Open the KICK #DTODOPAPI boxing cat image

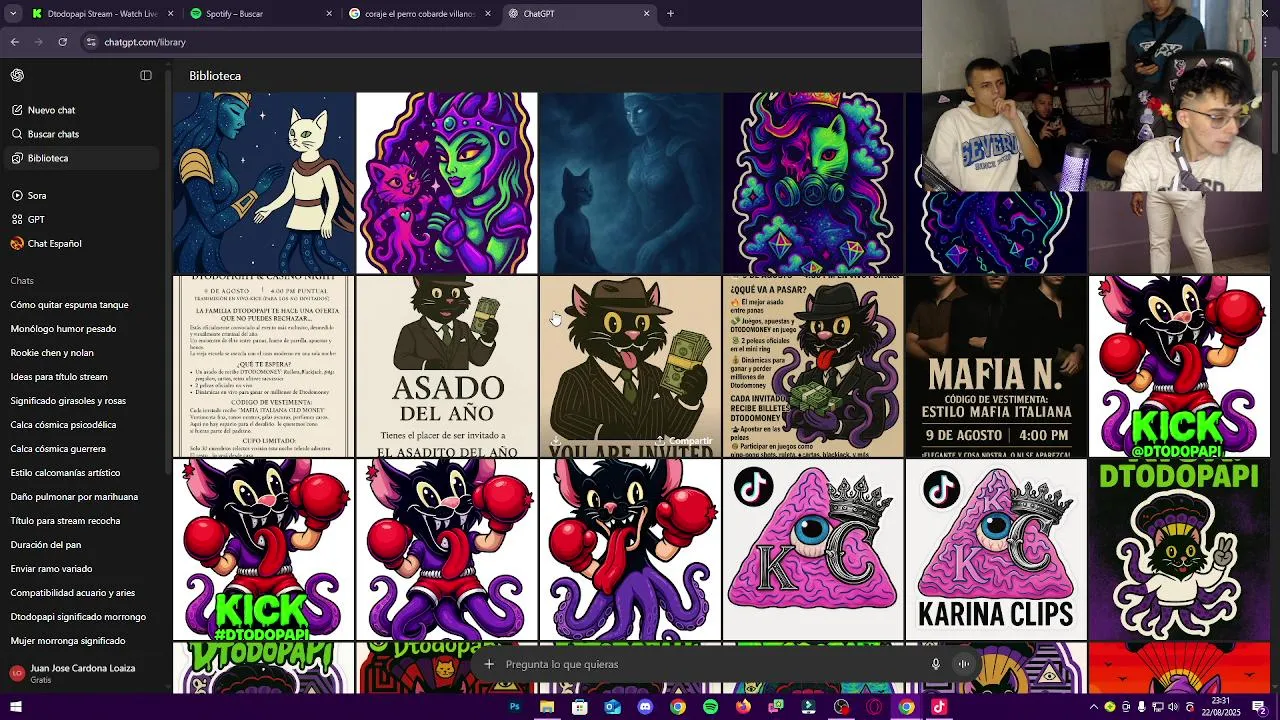click(x=264, y=550)
